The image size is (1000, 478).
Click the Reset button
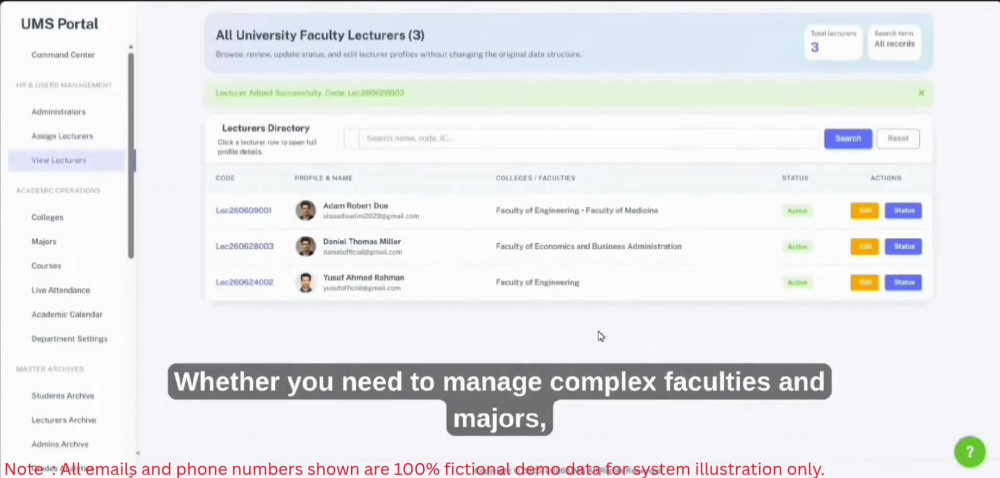click(x=897, y=138)
